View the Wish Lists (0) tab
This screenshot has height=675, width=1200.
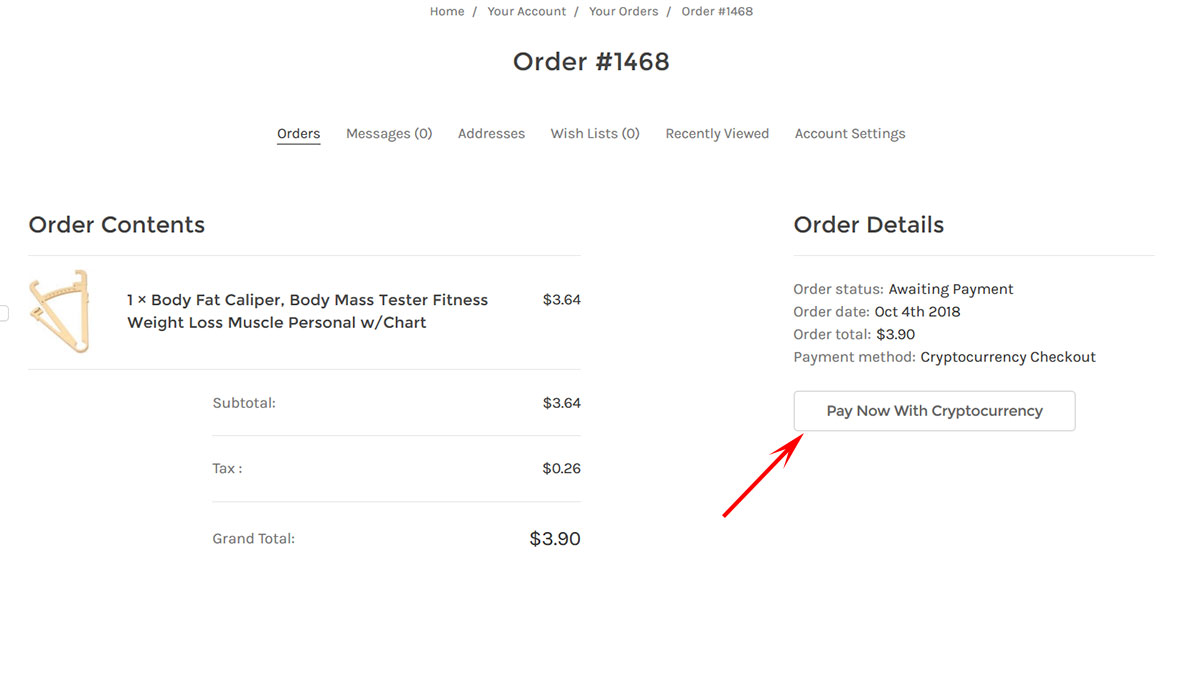[595, 134]
